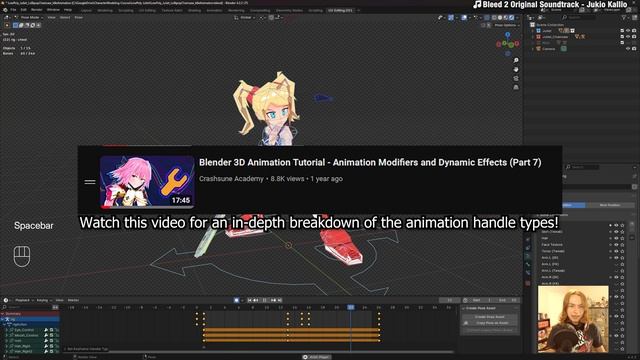Click the pan hand viewport icon
Viewport: 640px width, 360px height.
coord(516,69)
